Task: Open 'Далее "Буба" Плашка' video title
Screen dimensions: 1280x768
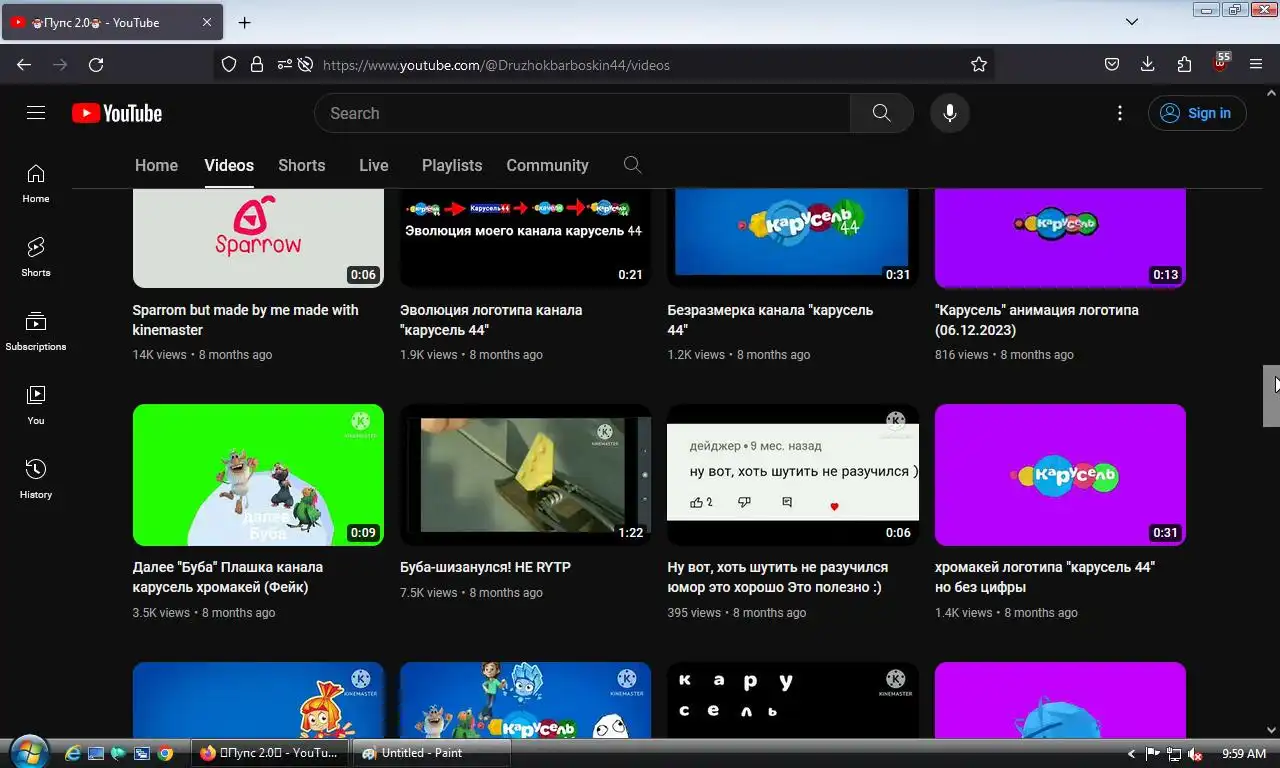Action: click(228, 577)
